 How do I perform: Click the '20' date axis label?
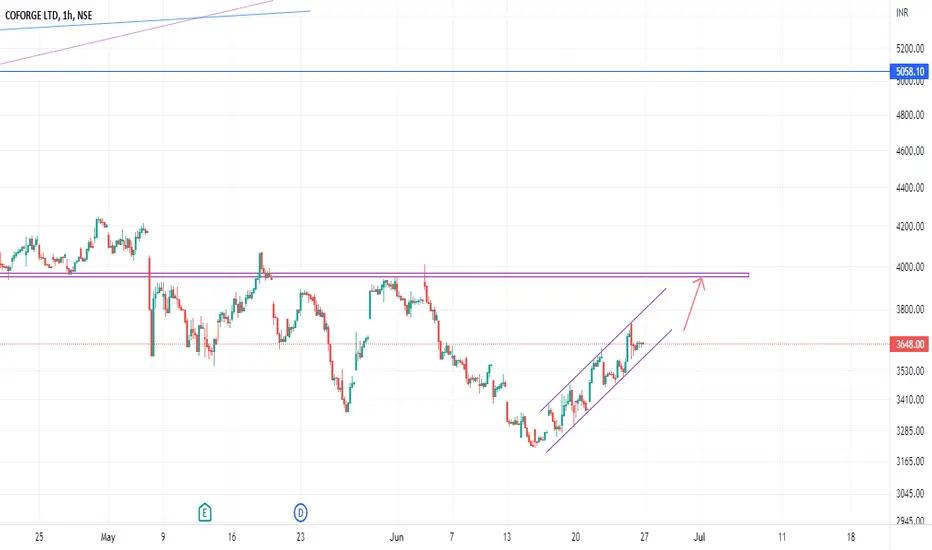click(x=575, y=537)
